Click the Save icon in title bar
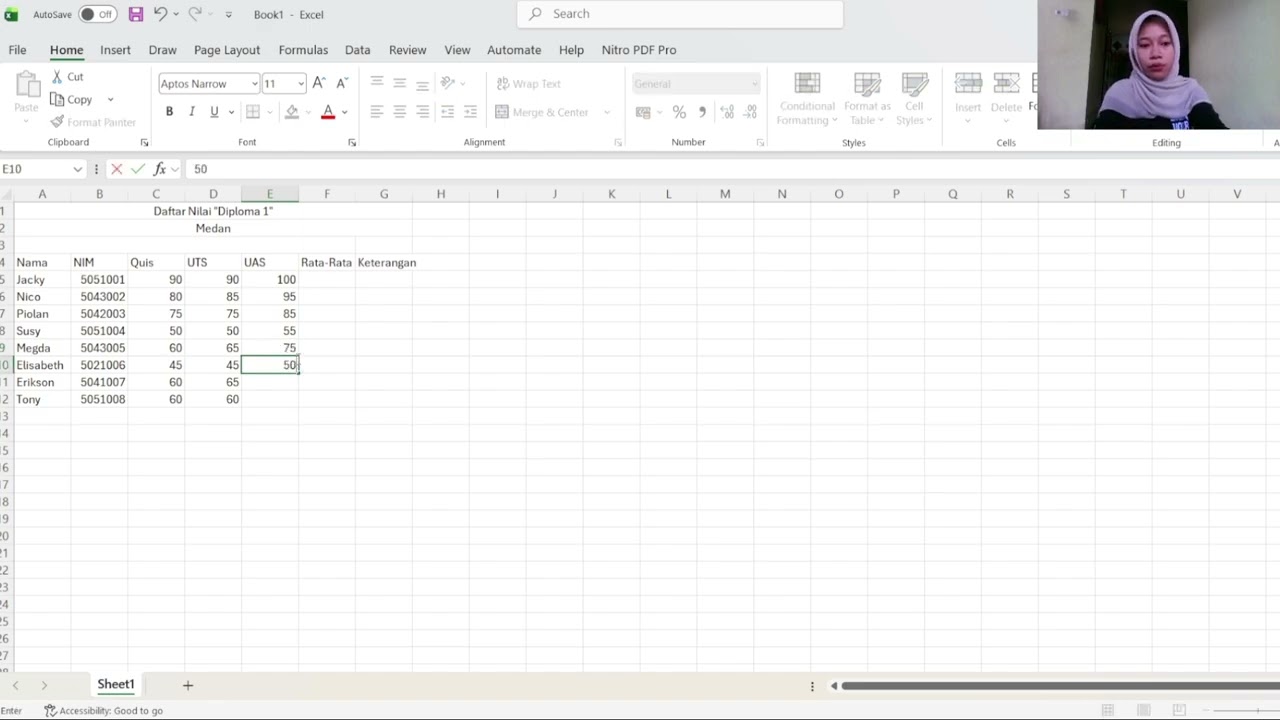 (x=136, y=14)
